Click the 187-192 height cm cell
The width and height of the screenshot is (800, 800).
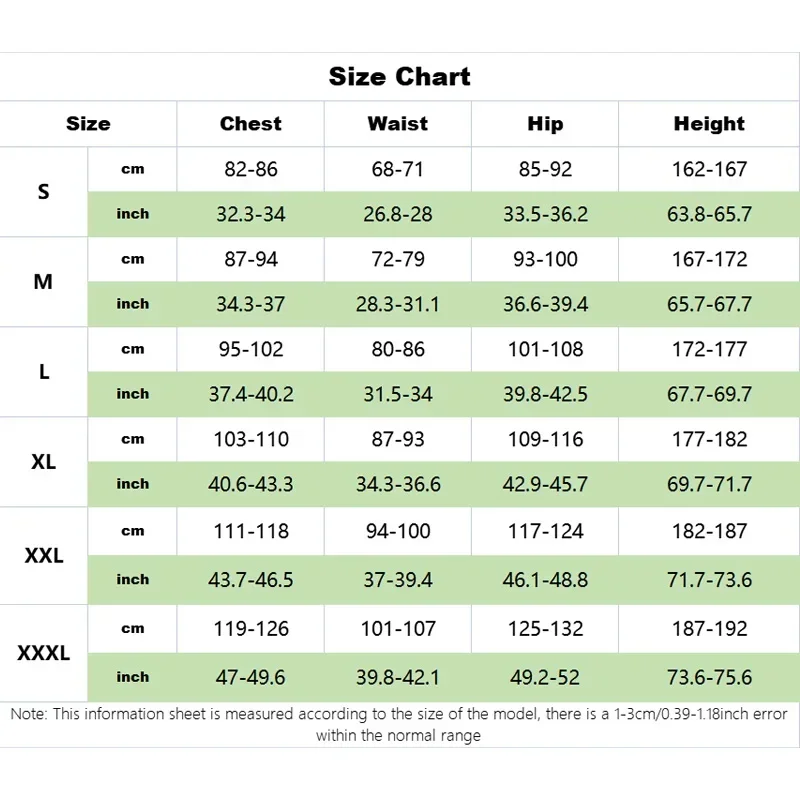coord(709,629)
